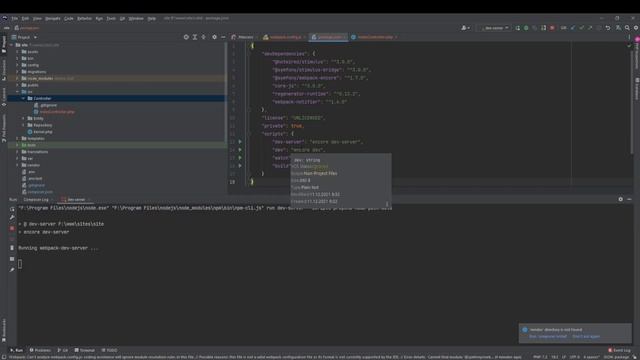This screenshot has width=640, height=360.
Task: Click the PHP version status bar entry
Action: click(x=540, y=357)
